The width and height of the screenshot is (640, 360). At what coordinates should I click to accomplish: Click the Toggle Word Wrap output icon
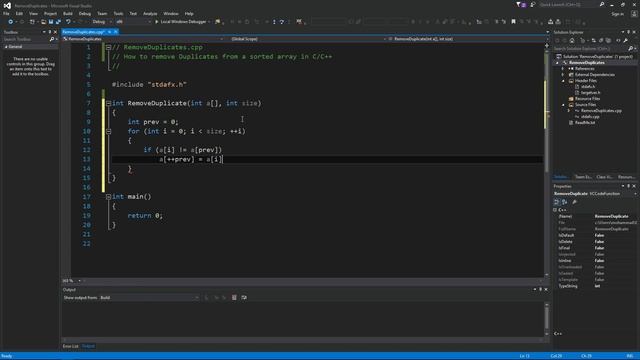(x=244, y=298)
